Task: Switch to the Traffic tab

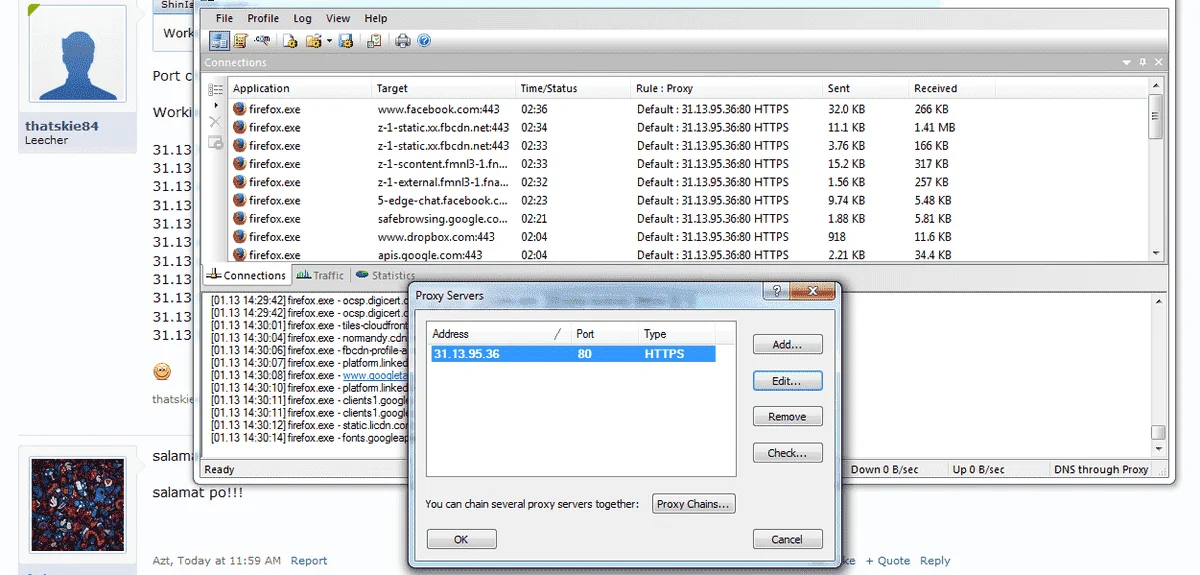Action: coord(320,275)
